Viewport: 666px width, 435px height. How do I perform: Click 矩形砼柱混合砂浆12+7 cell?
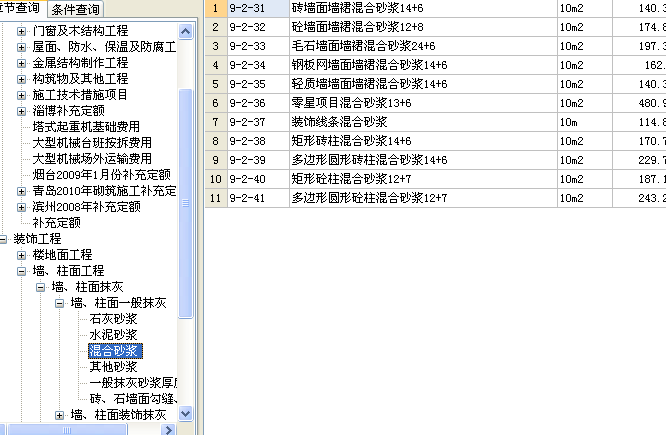(423, 179)
